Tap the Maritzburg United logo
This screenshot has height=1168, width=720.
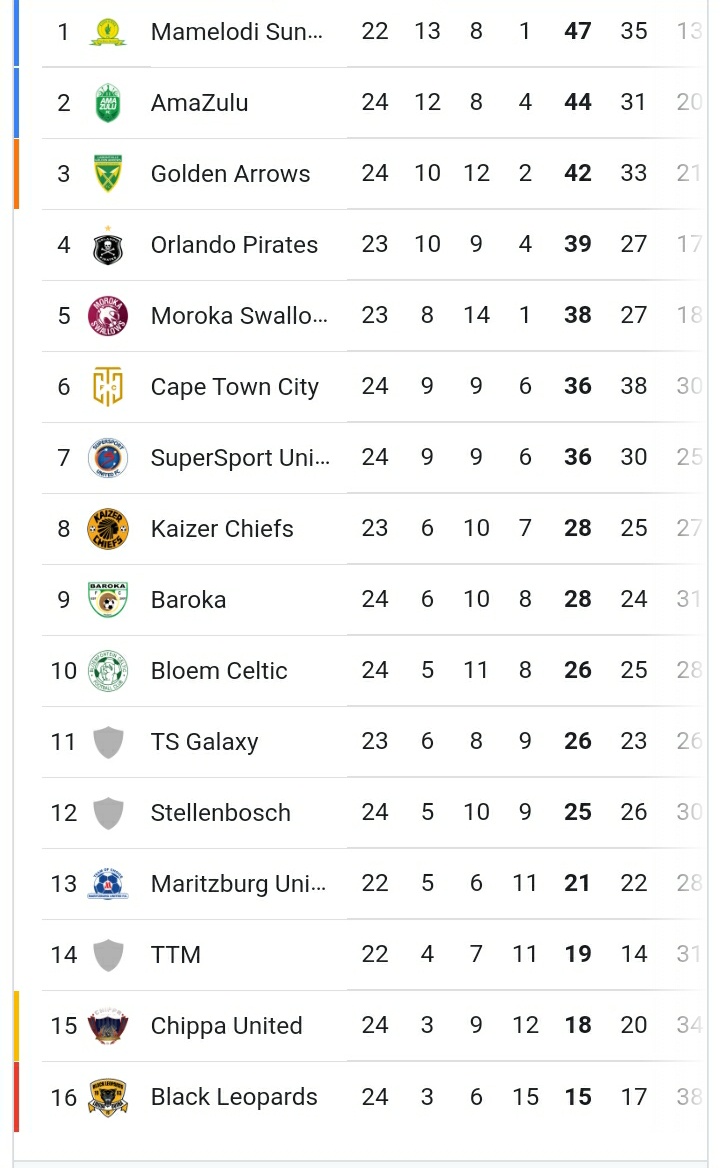pos(108,884)
